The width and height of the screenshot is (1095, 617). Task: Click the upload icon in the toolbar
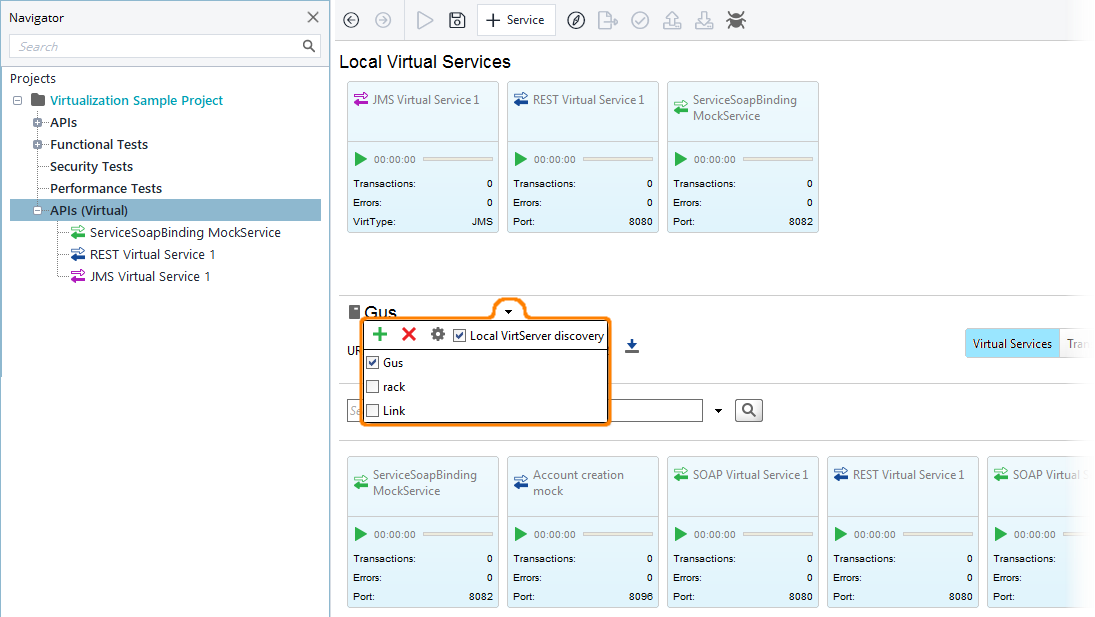(671, 20)
